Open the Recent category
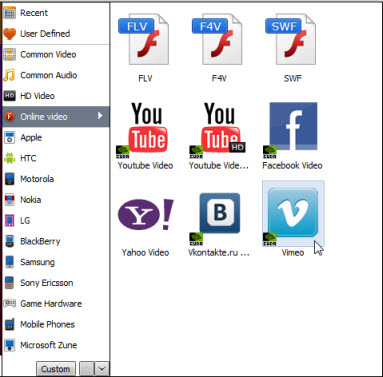This screenshot has height=377, width=383. (56, 13)
